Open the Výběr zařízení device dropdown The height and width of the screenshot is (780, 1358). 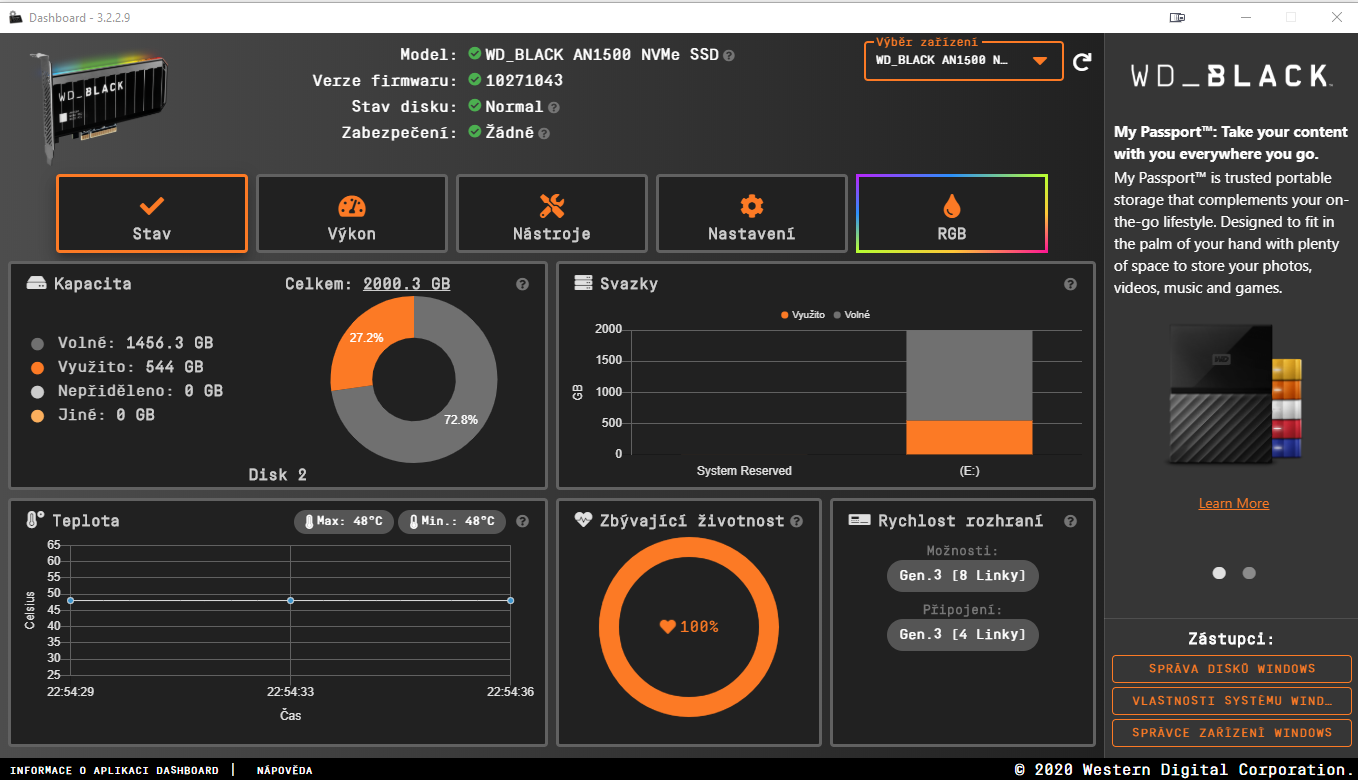click(964, 61)
